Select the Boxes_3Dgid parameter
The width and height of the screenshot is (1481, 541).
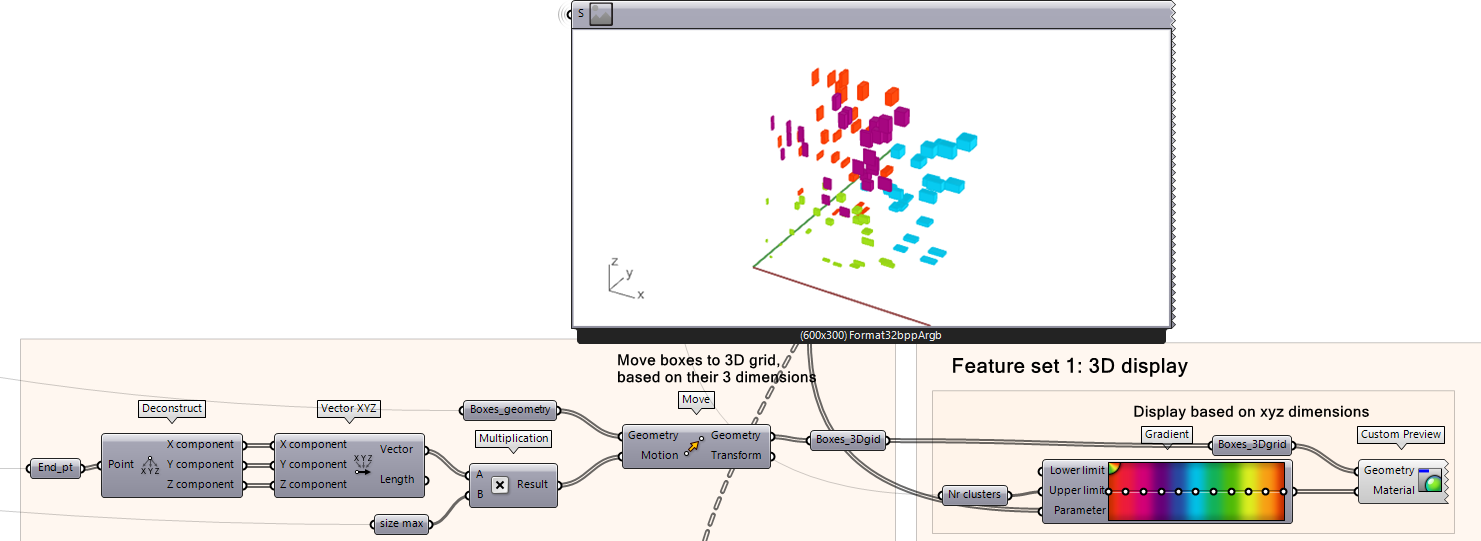pyautogui.click(x=847, y=439)
